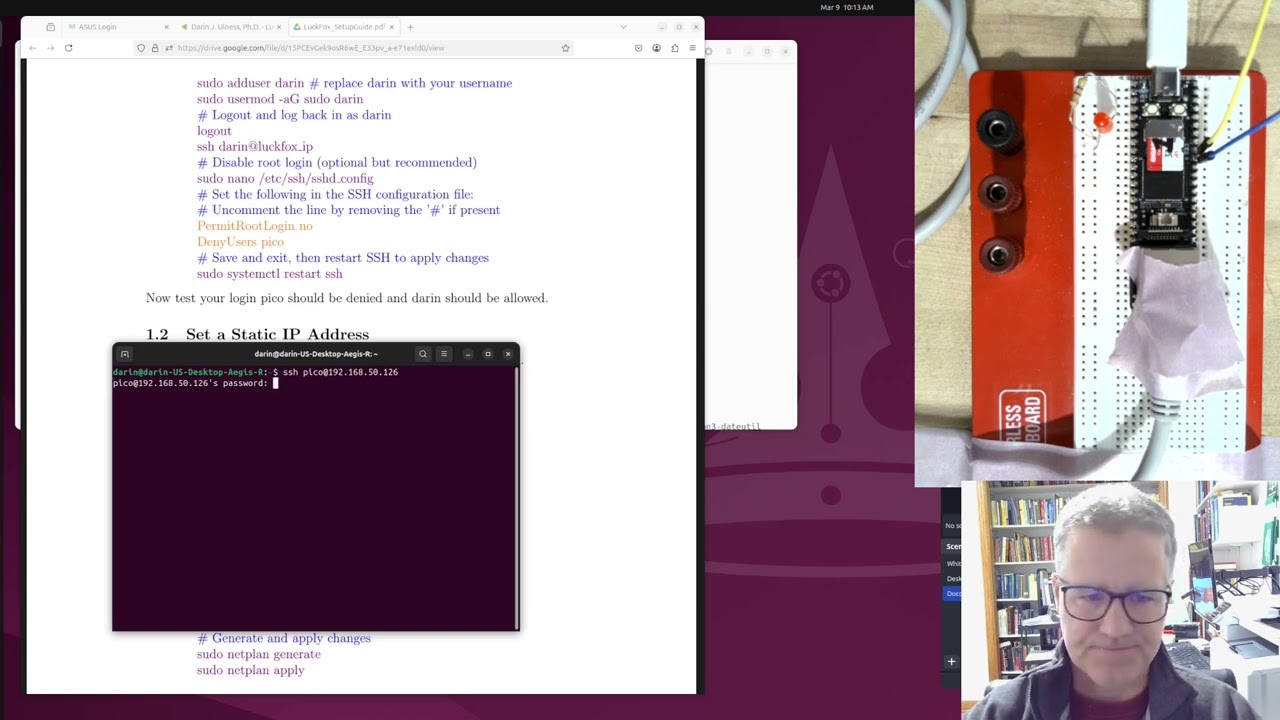Select the LuckFox_SetupGuide.pdf tab
Screen dimensions: 1280x720
(x=343, y=27)
